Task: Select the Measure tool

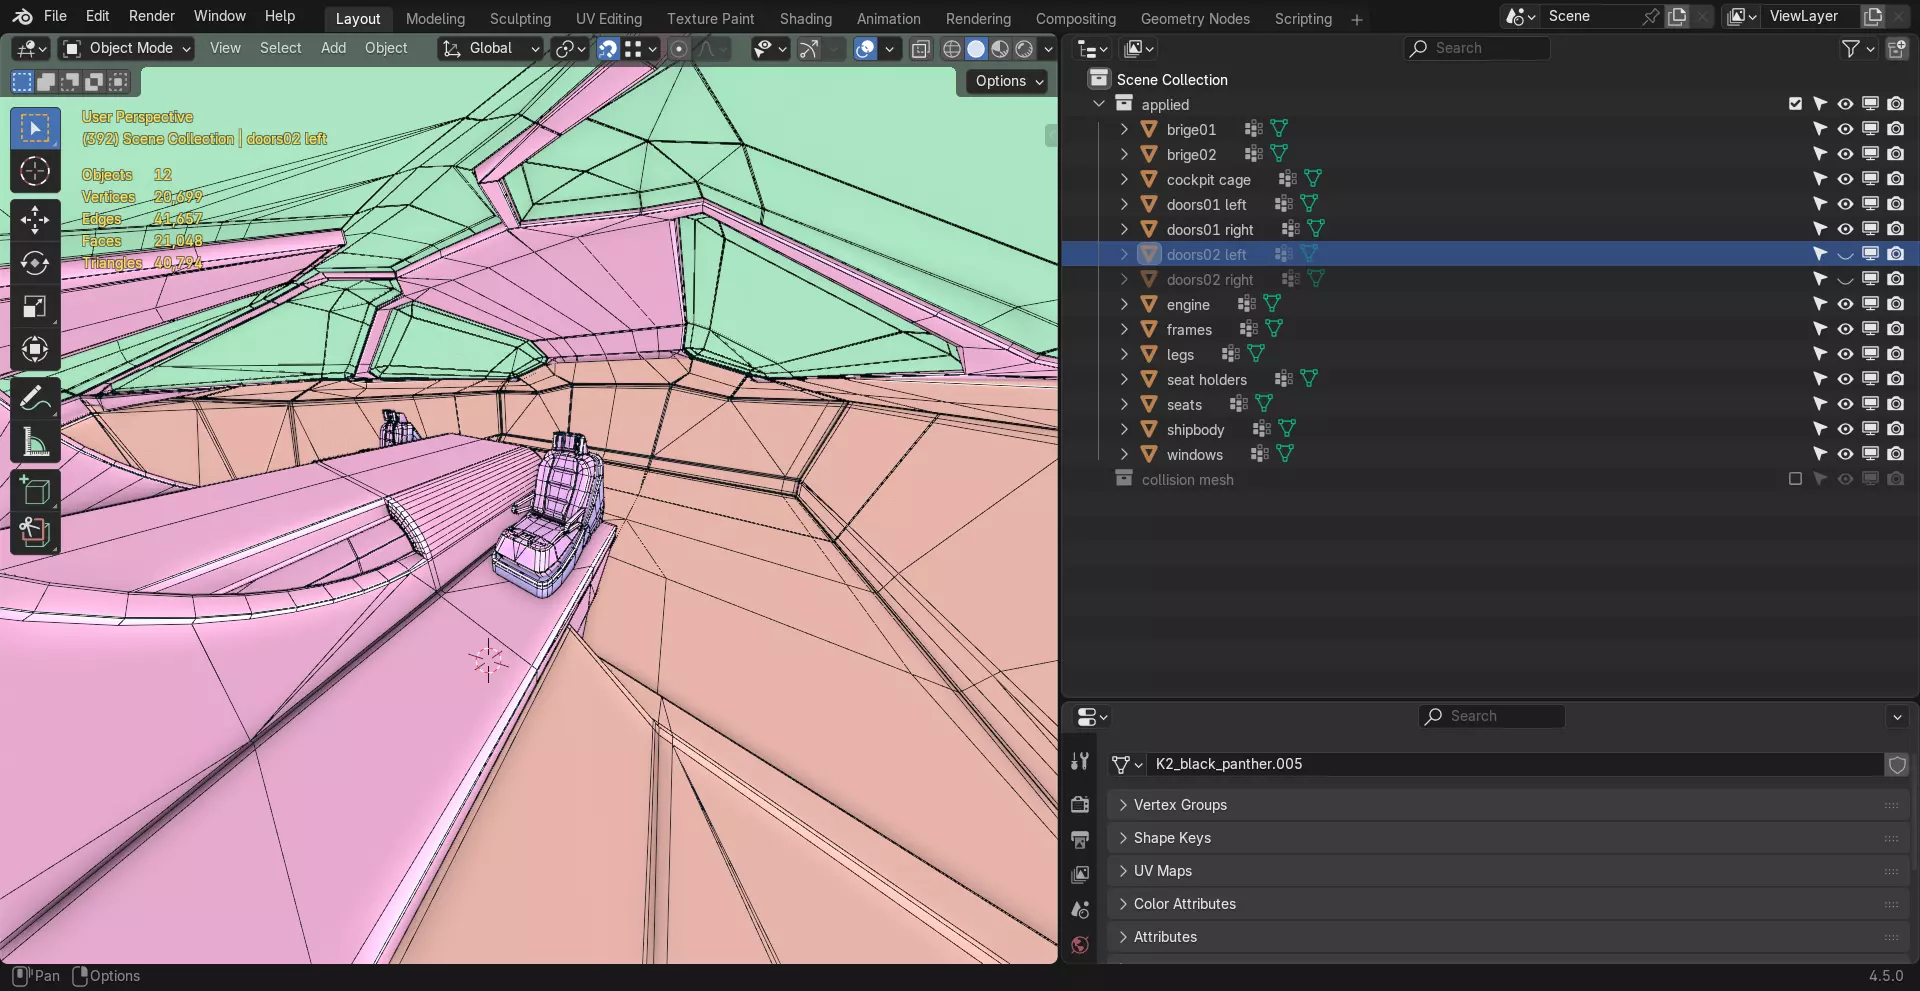Action: pyautogui.click(x=35, y=441)
